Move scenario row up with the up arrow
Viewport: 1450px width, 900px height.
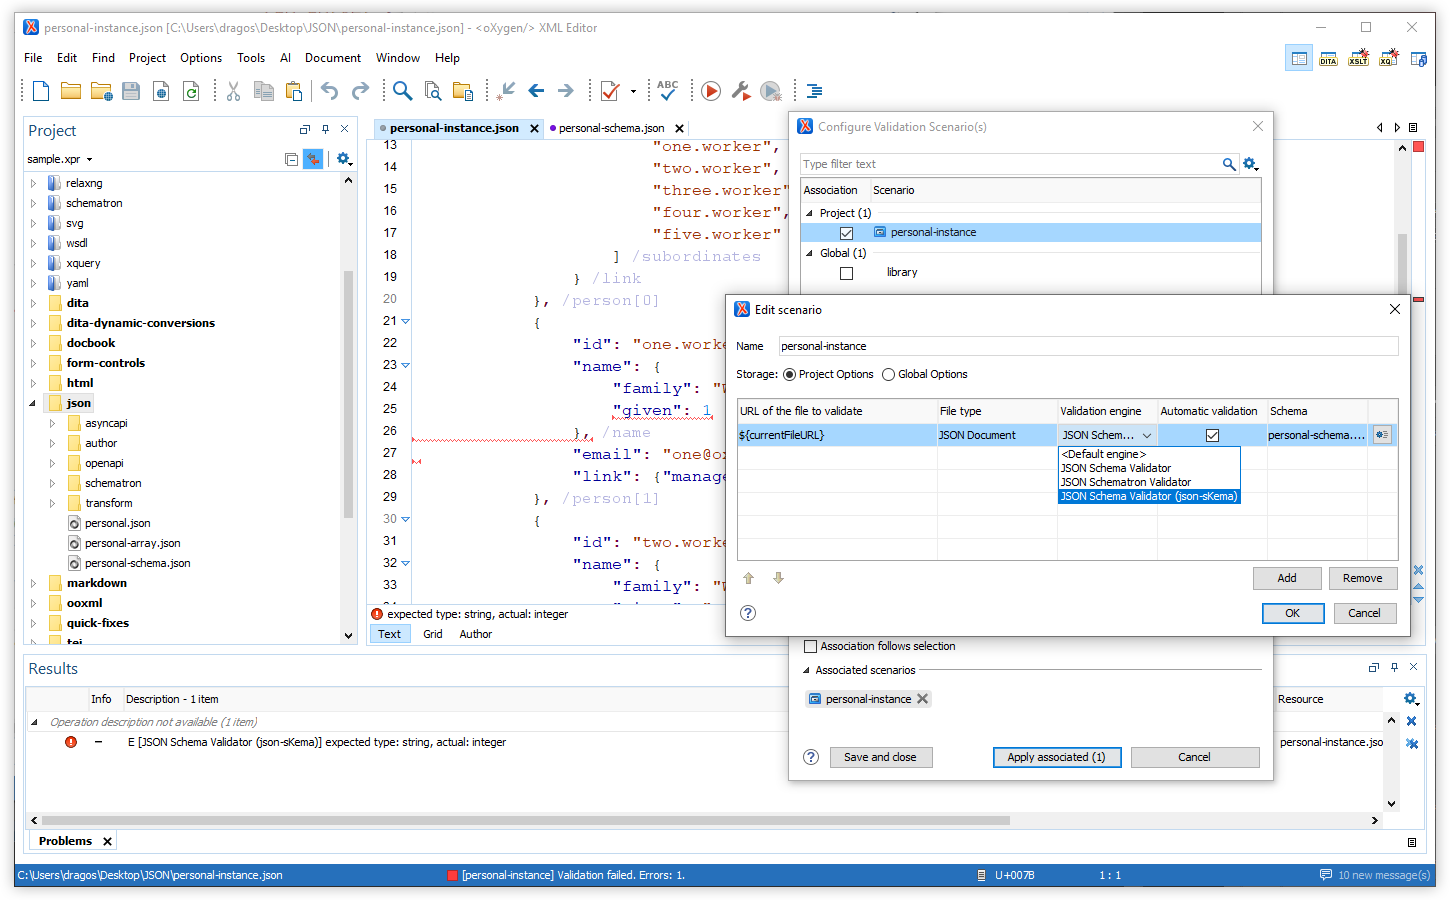748,578
